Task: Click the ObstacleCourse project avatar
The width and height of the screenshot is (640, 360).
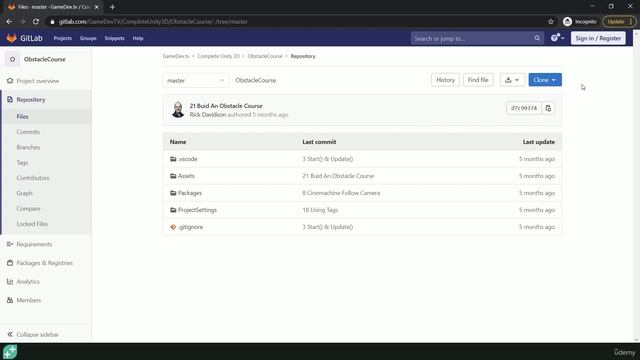Action: [x=12, y=59]
